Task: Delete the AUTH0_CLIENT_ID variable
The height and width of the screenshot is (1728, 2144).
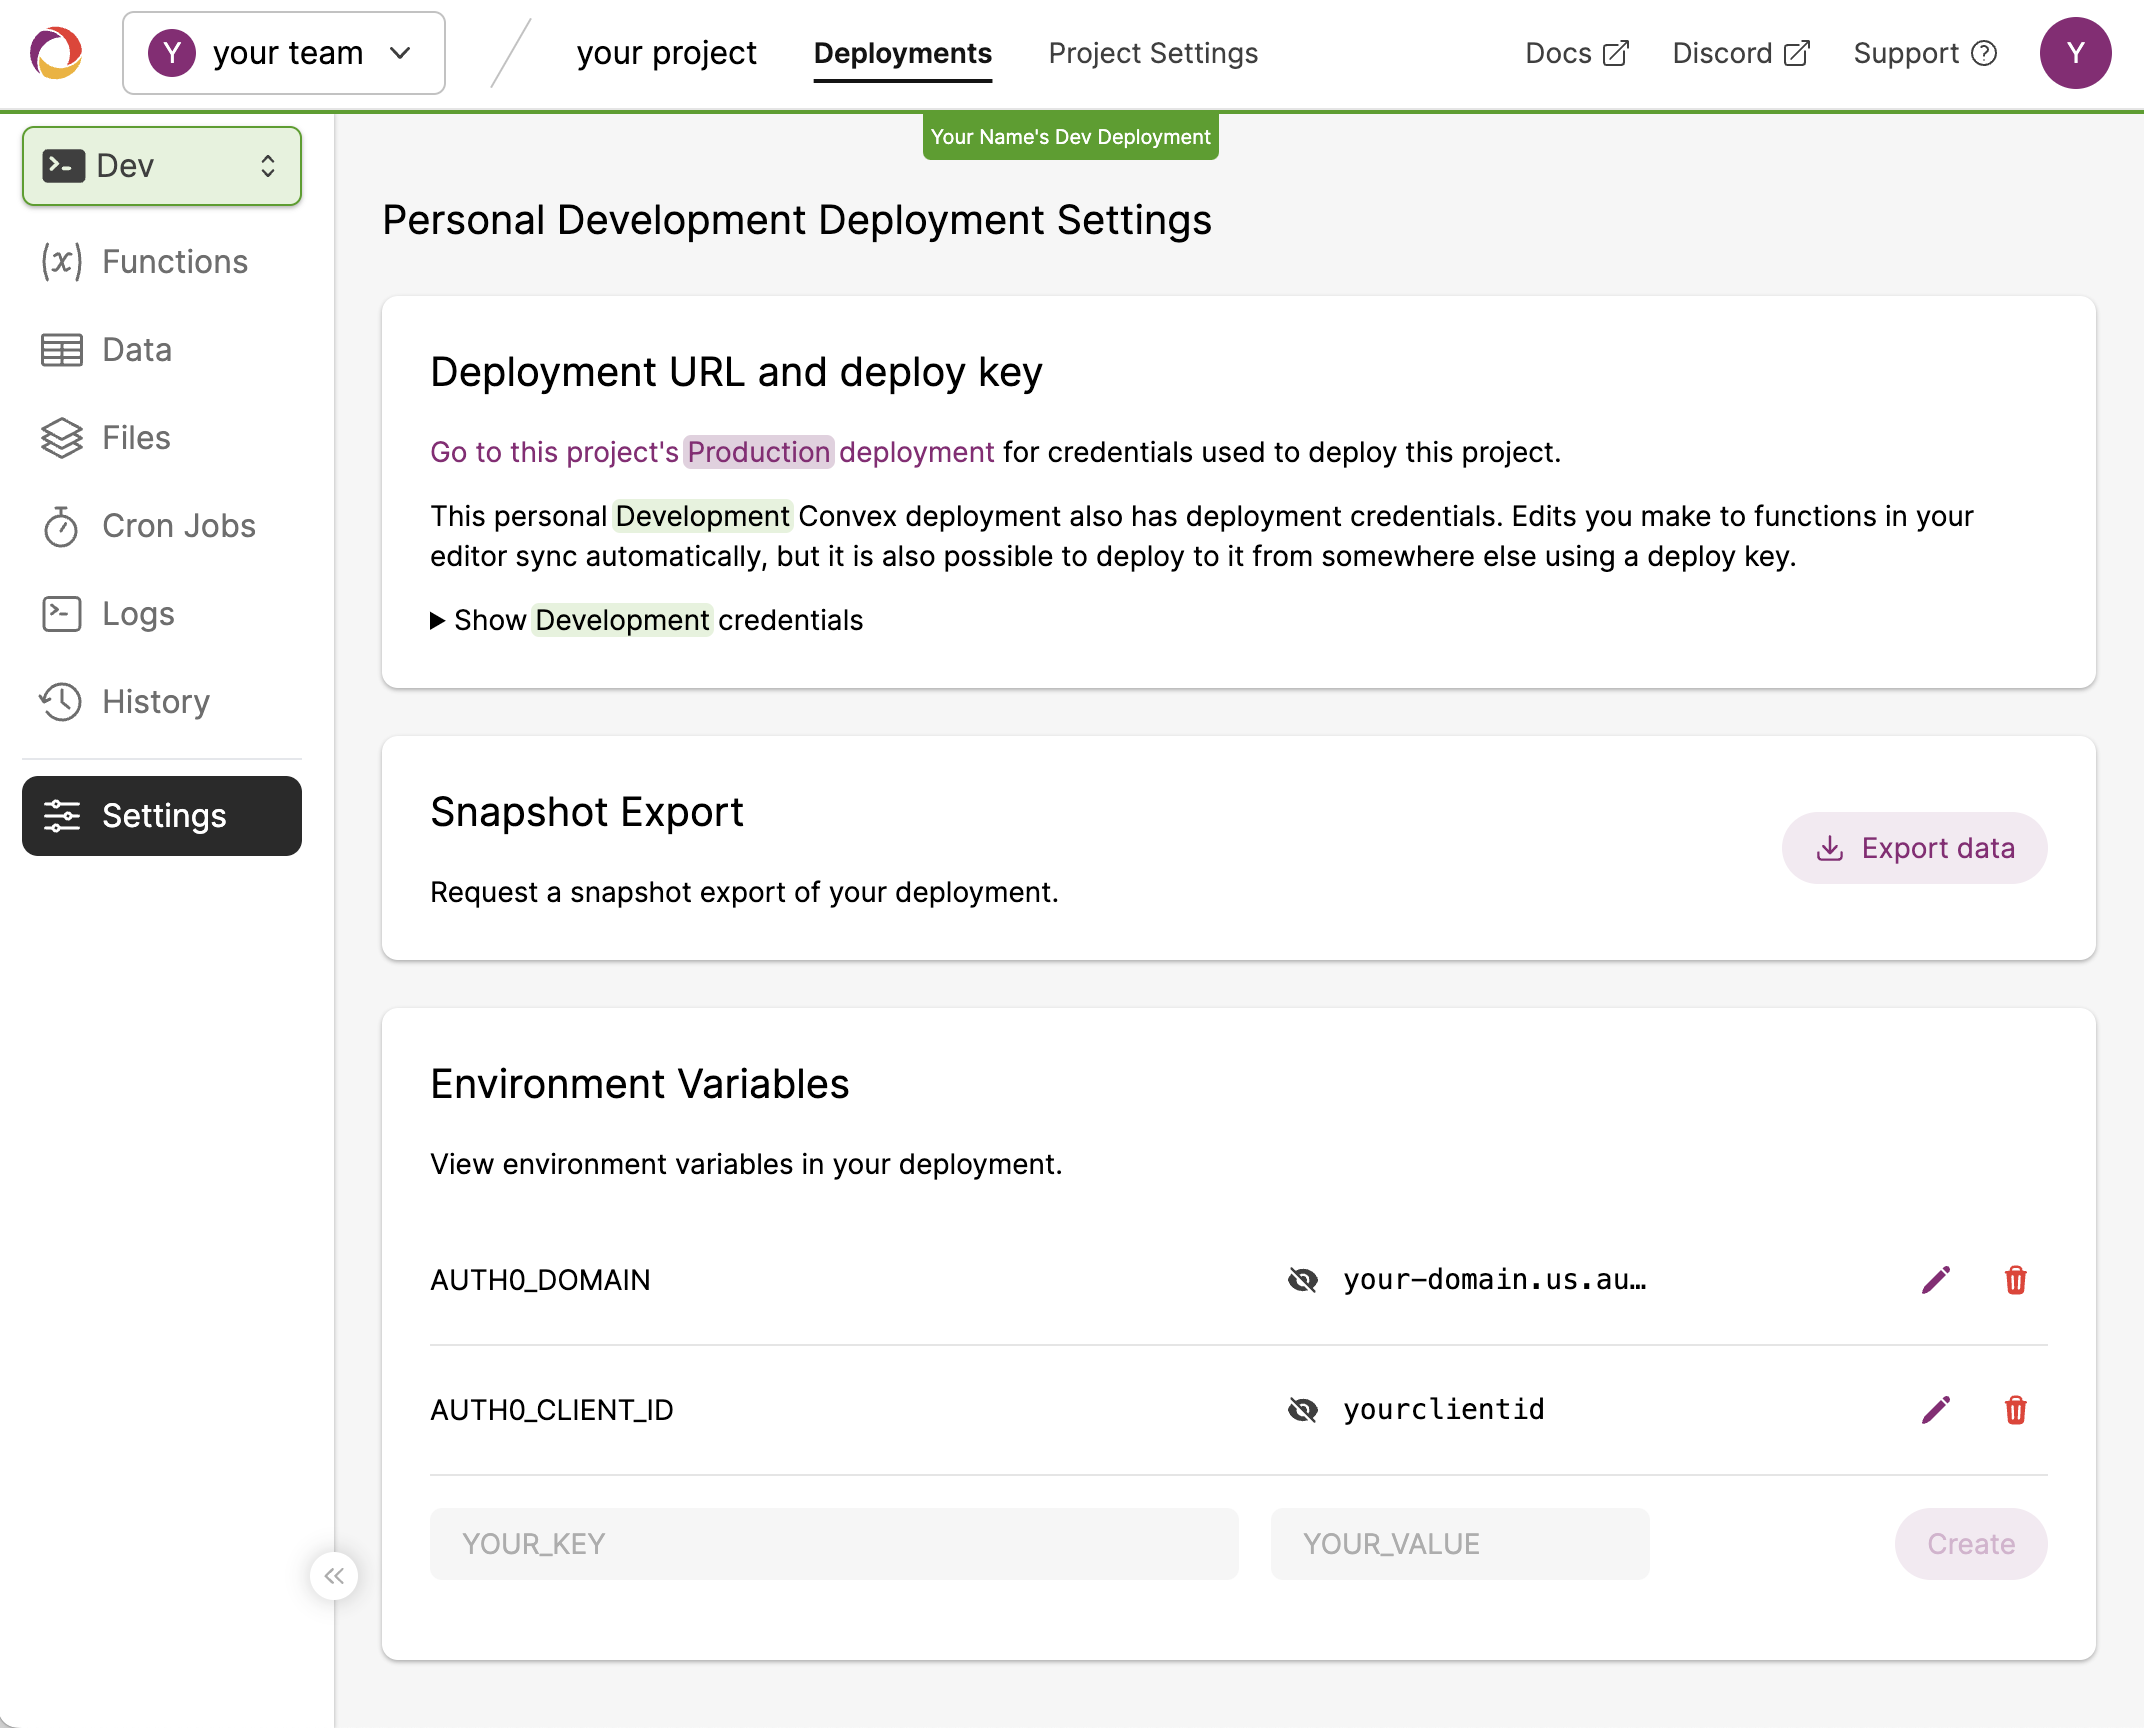Action: pos(2016,1410)
